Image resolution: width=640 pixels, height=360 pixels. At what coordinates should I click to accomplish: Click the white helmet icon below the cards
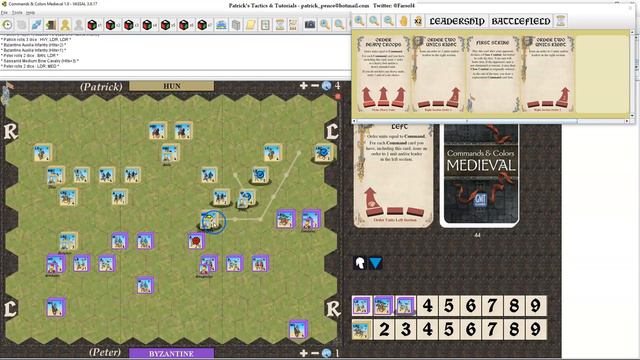tap(360, 263)
